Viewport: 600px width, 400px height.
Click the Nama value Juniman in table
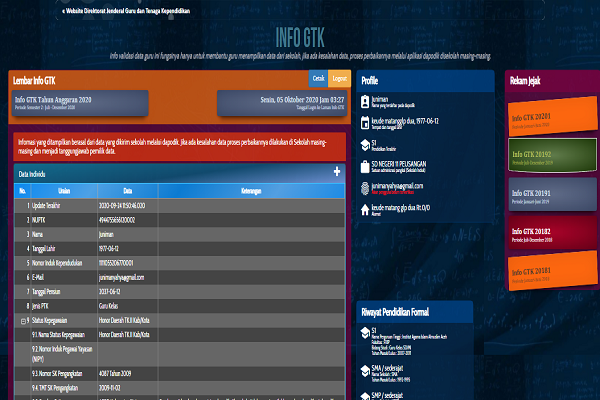click(x=106, y=234)
